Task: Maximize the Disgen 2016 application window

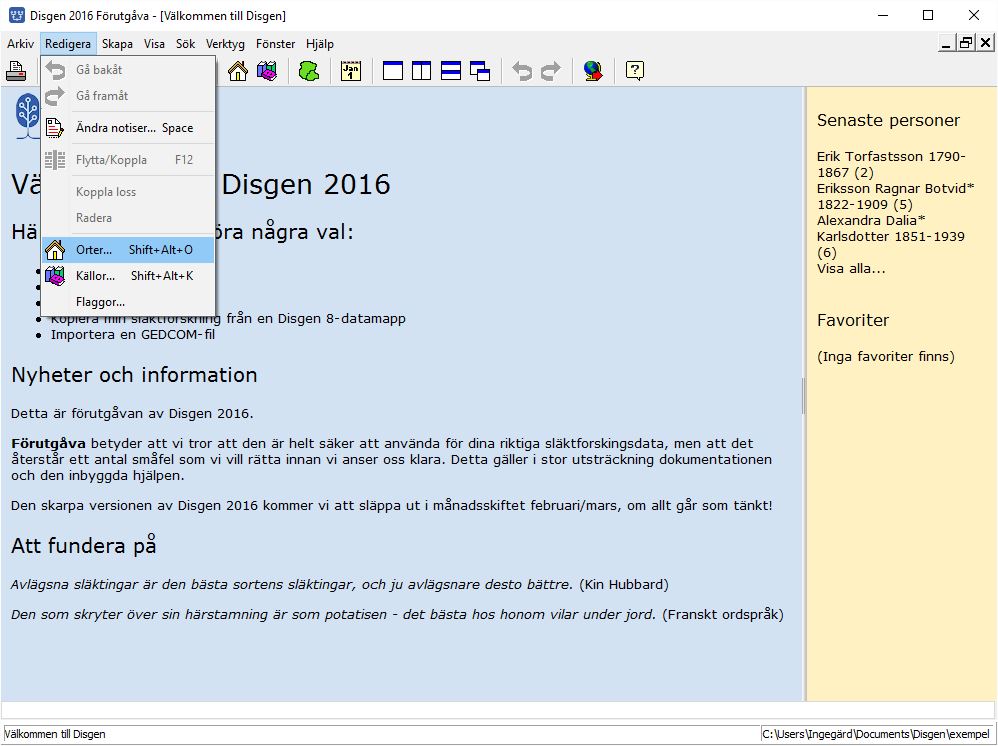Action: [x=928, y=15]
